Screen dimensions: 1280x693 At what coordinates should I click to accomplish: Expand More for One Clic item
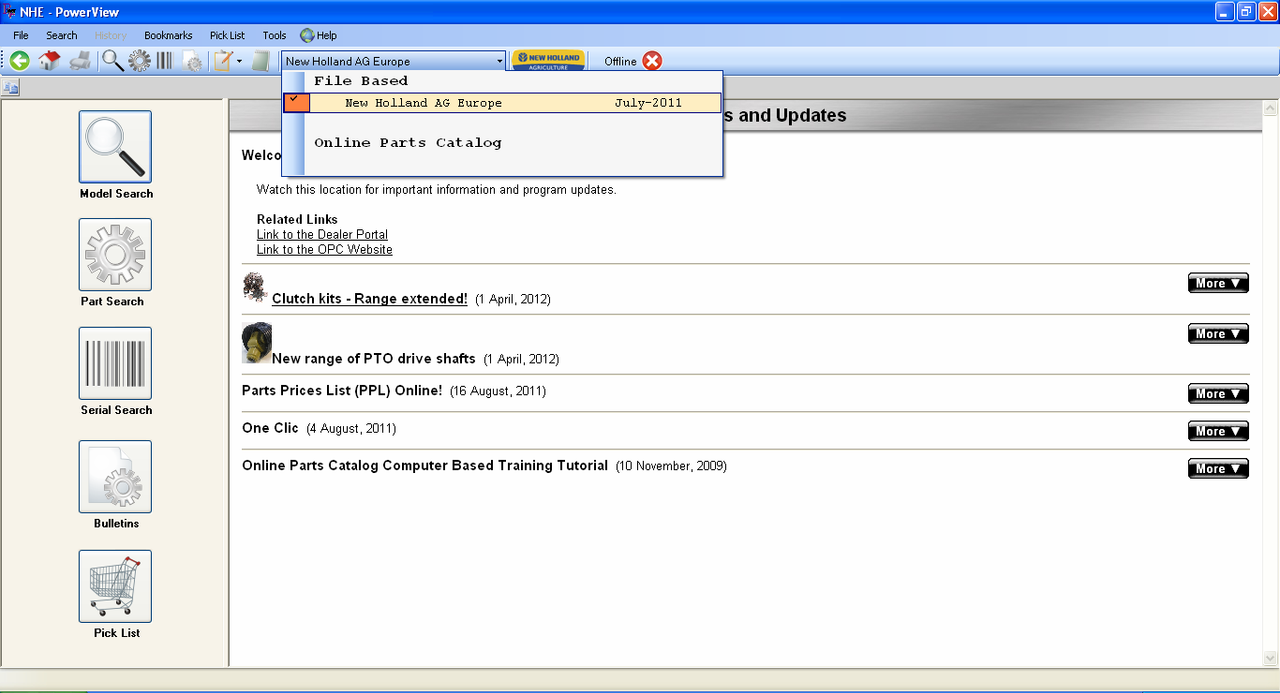coord(1218,431)
